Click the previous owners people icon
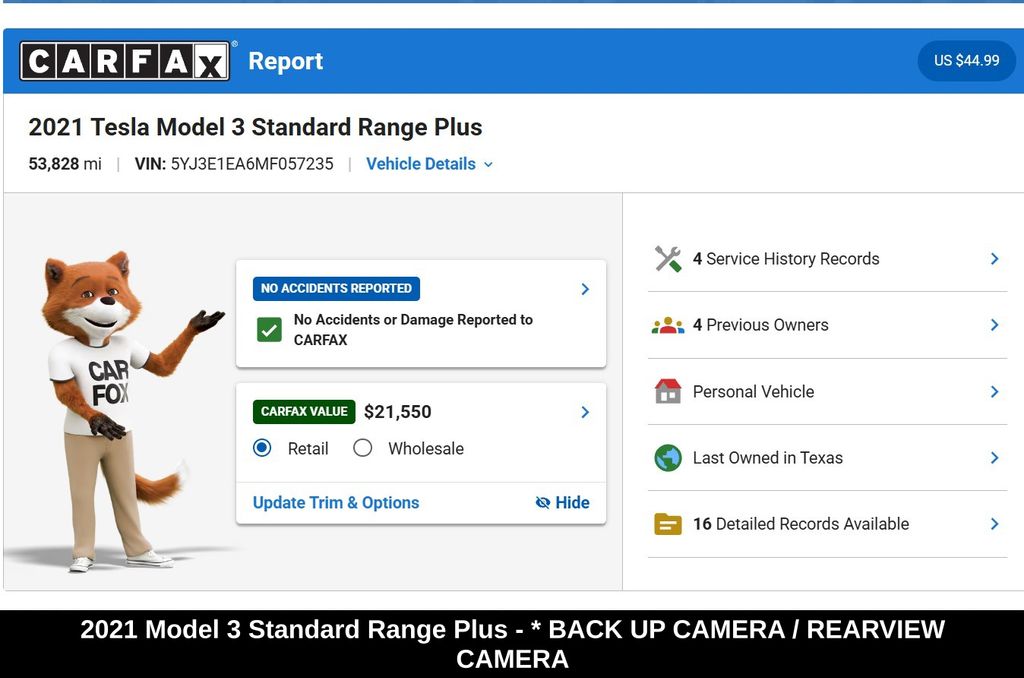 pos(667,325)
